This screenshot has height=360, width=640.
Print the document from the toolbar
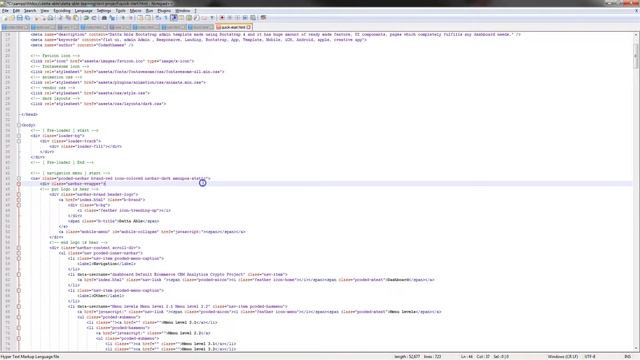pyautogui.click(x=51, y=18)
